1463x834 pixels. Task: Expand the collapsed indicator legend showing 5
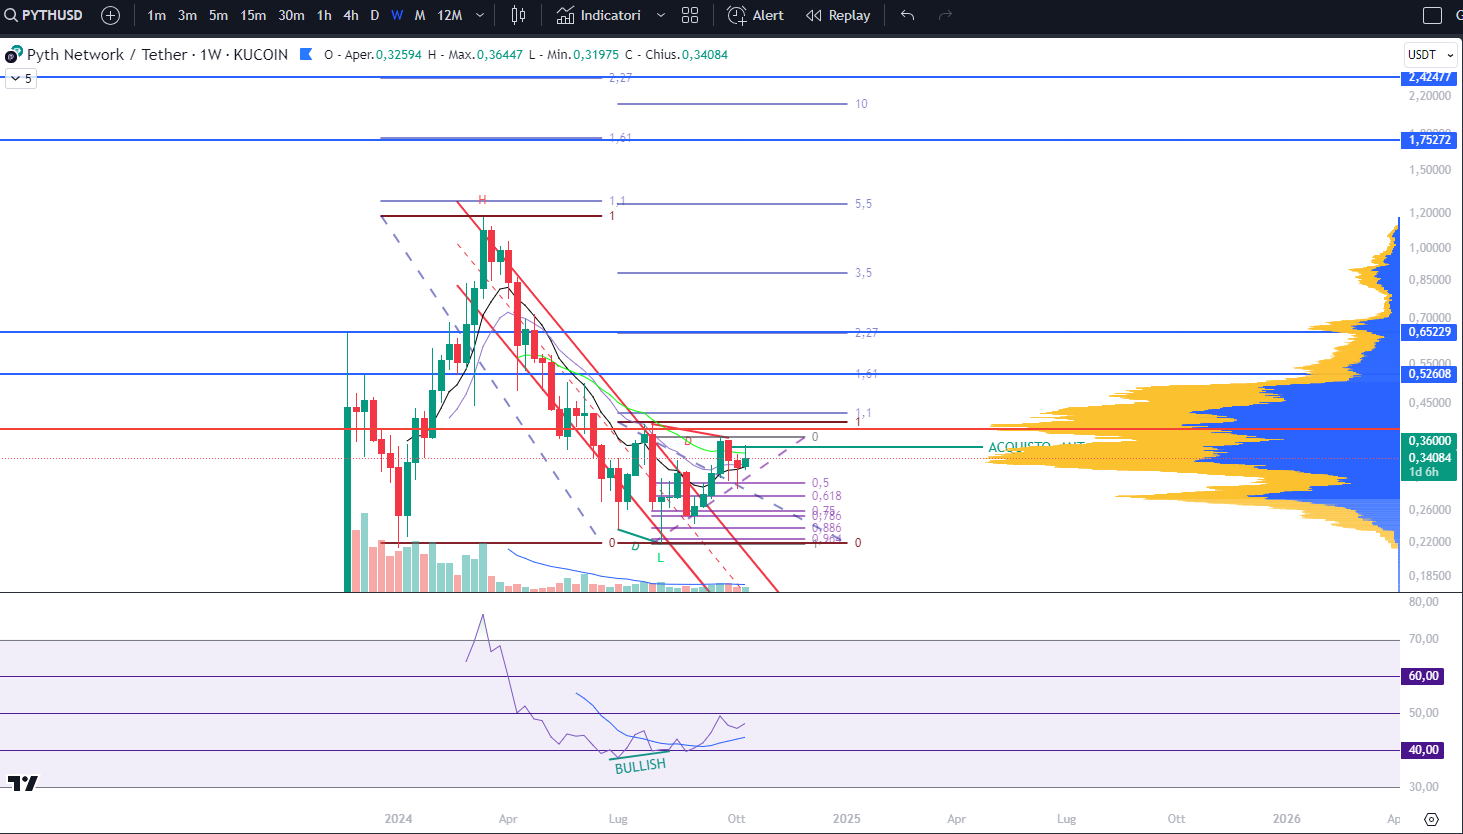(20, 78)
